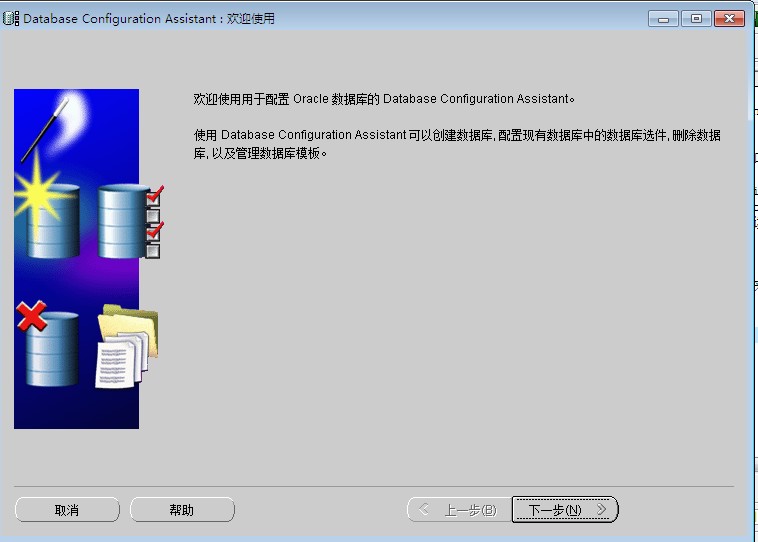The image size is (758, 542).
Task: Close the Database Configuration Assistant window
Action: (729, 19)
